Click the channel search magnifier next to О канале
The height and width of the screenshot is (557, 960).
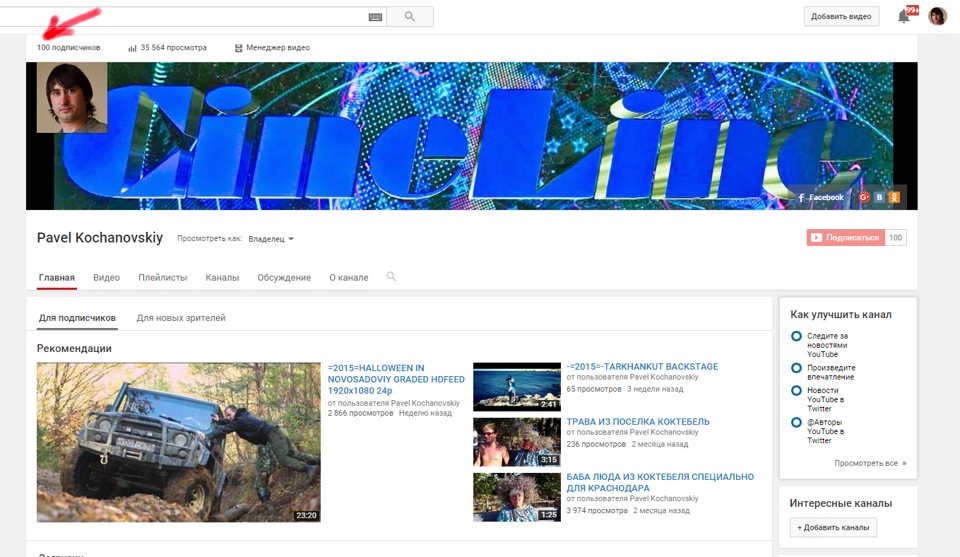391,277
